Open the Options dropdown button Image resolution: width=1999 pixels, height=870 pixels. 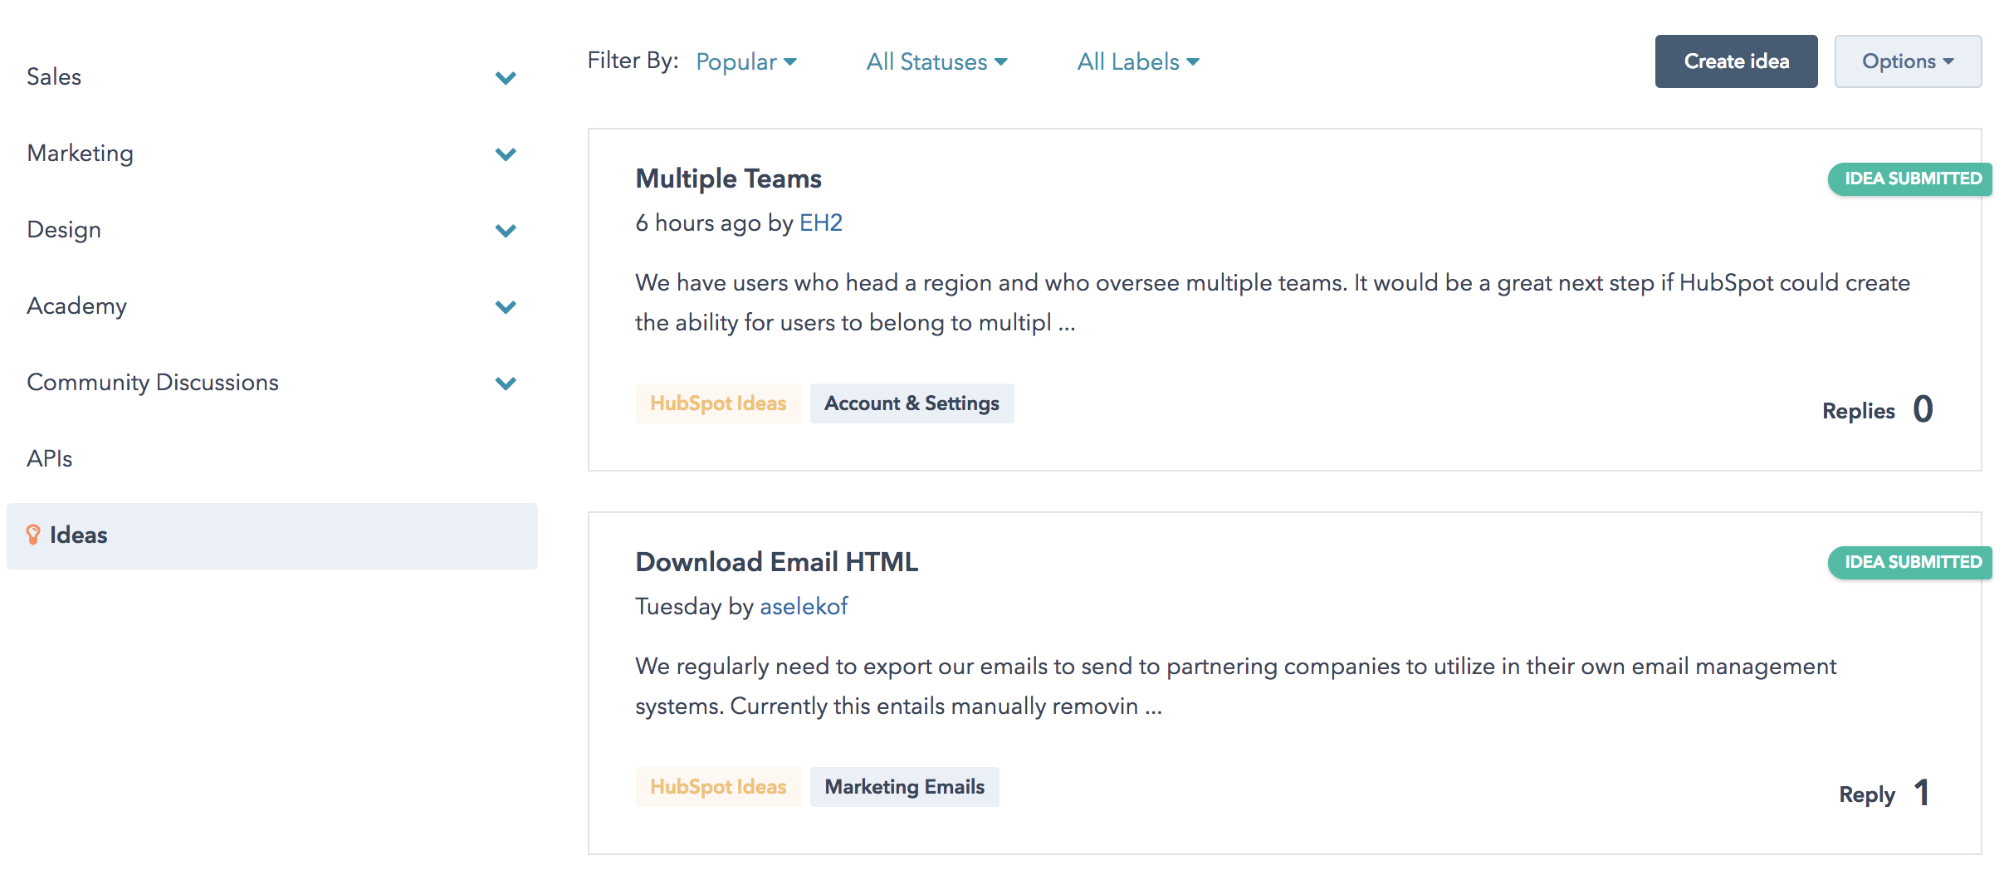1907,62
